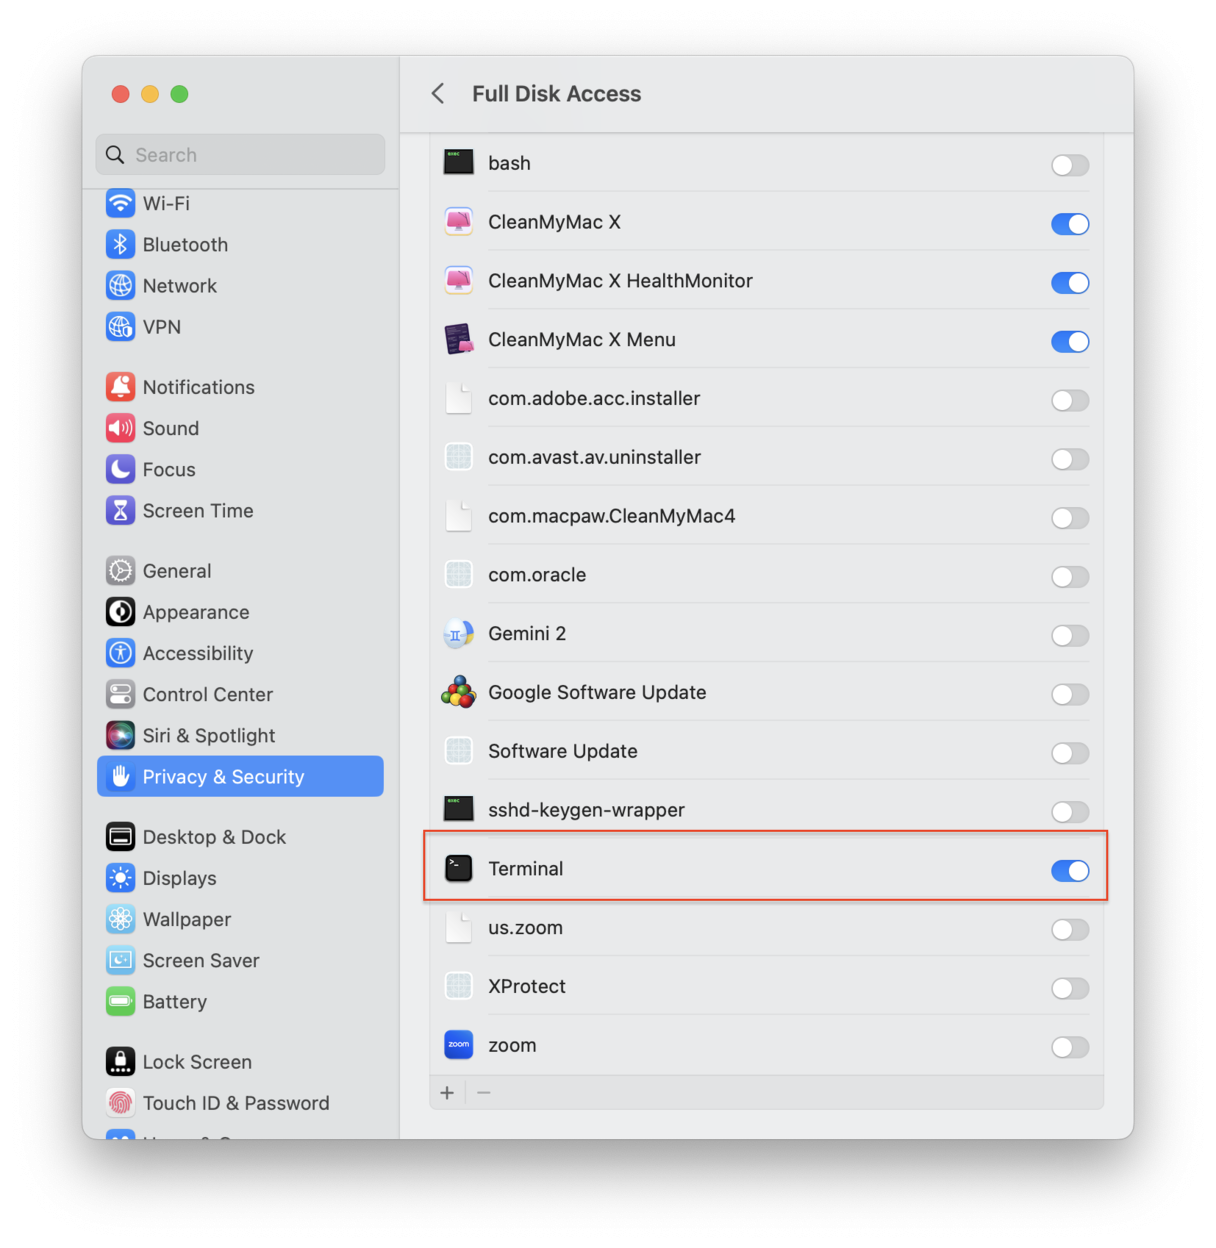Viewport: 1216px width, 1248px height.
Task: Click the plus button to add an app
Action: (447, 1092)
